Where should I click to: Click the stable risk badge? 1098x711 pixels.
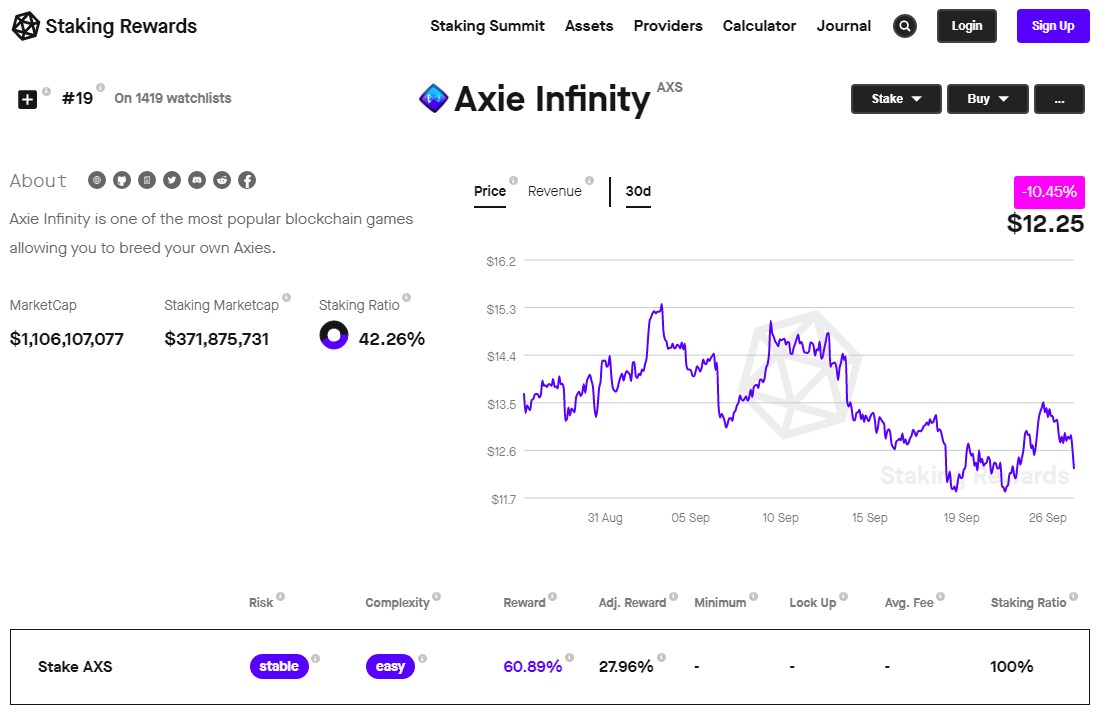pyautogui.click(x=279, y=666)
